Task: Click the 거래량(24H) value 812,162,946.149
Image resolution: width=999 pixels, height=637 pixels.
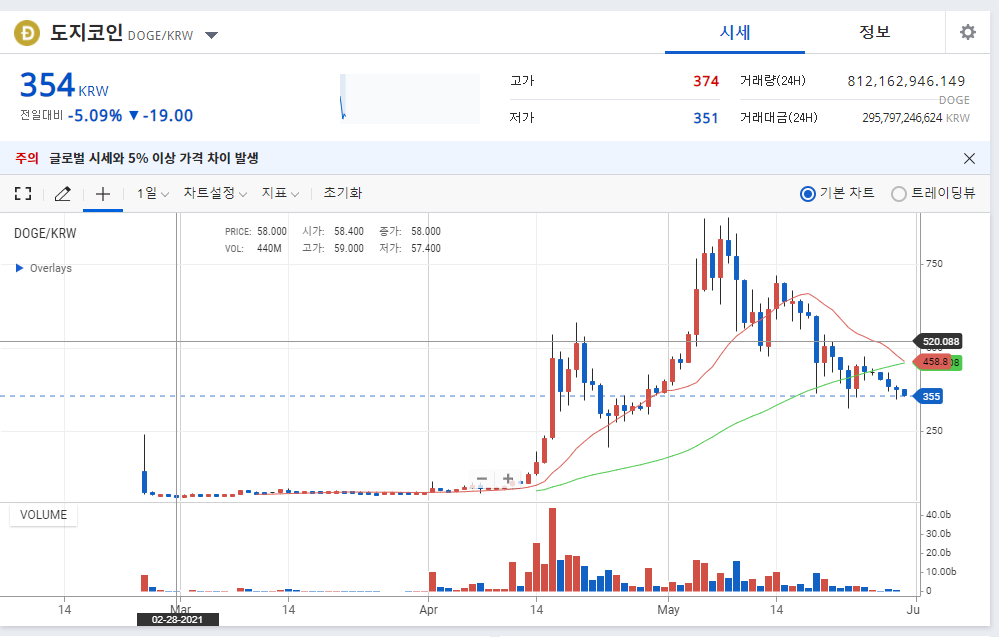Action: pos(906,81)
